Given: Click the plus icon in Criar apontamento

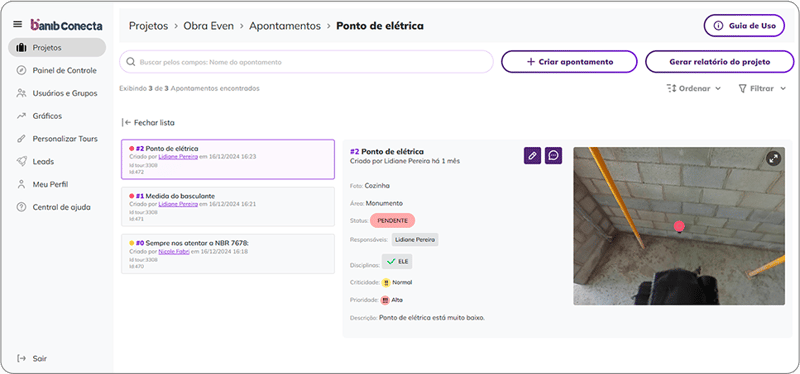Looking at the screenshot, I should (531, 62).
